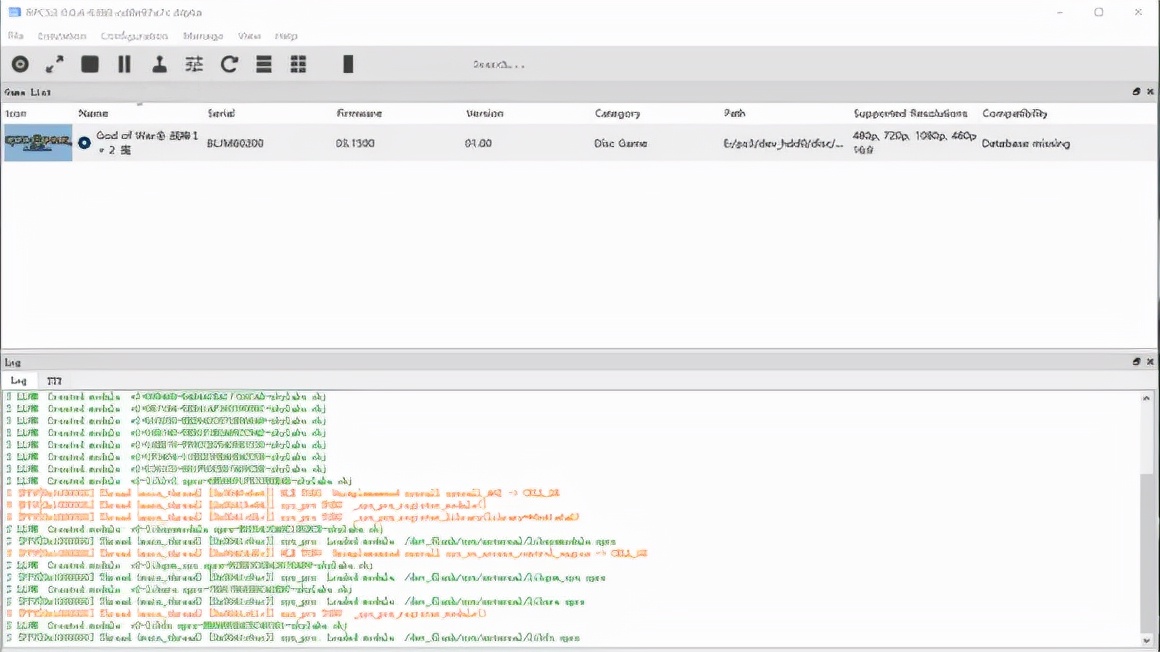The image size is (1160, 652).
Task: Open the Manage menu
Action: (203, 36)
